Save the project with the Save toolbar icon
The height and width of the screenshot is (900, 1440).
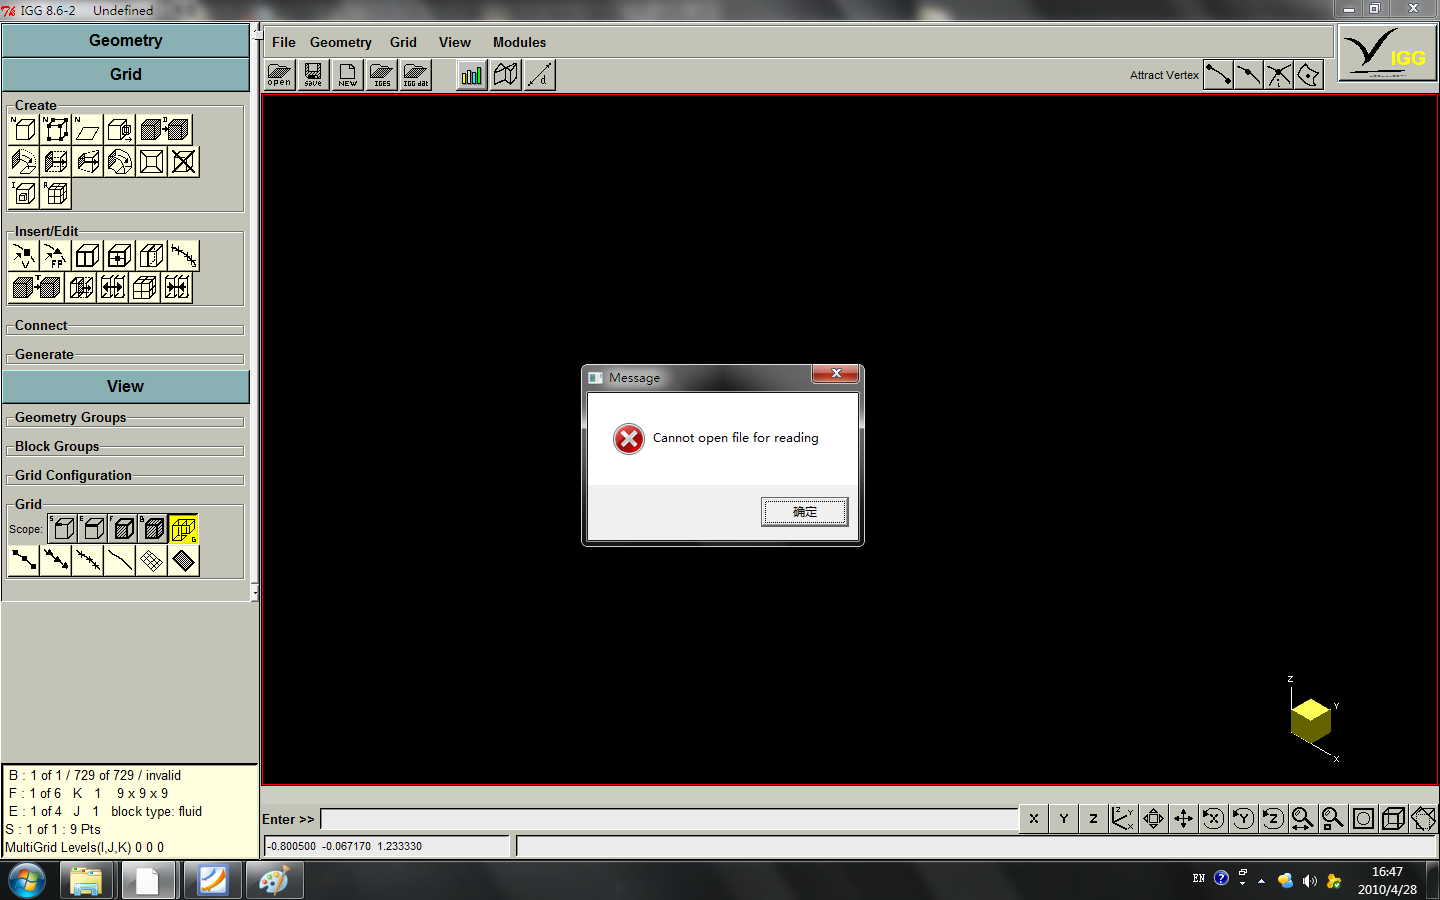313,74
